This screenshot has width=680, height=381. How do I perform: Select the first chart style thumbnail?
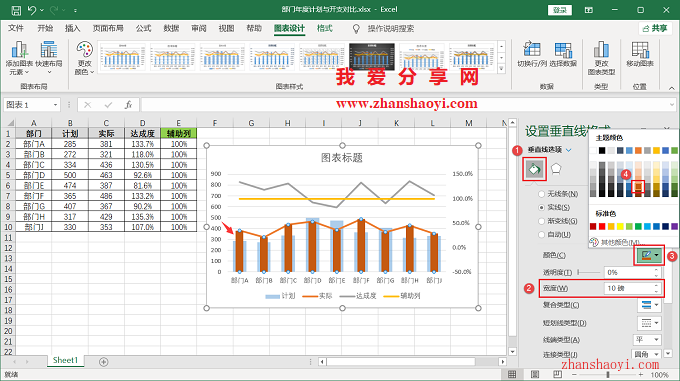pyautogui.click(x=122, y=57)
